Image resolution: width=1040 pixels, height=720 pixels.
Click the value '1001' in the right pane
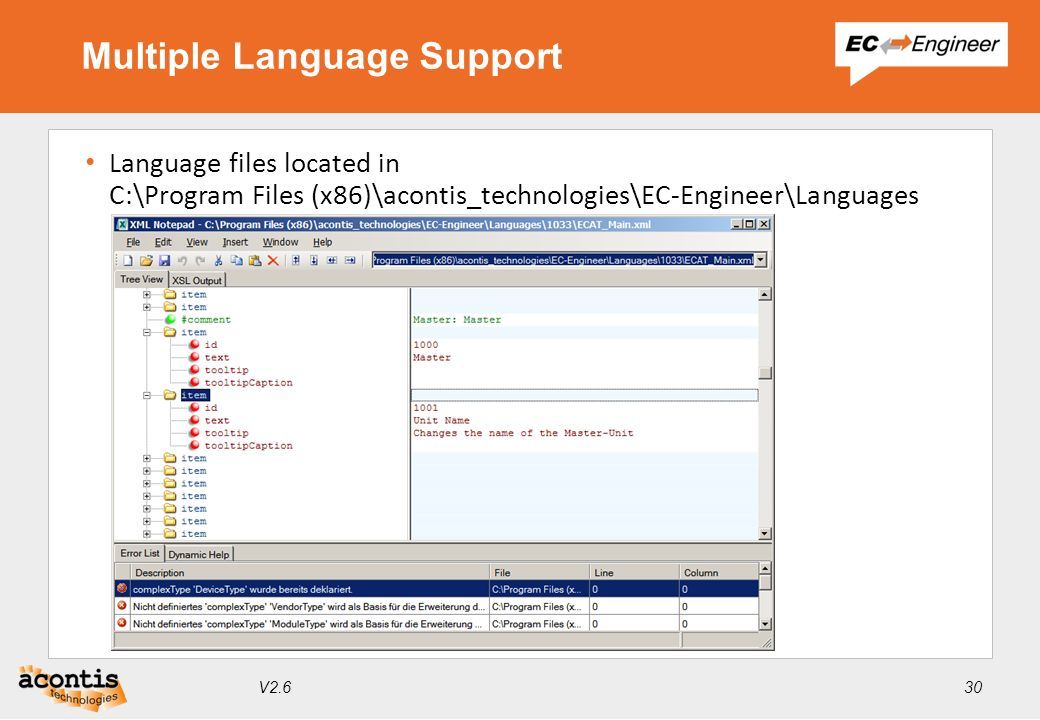[x=425, y=408]
